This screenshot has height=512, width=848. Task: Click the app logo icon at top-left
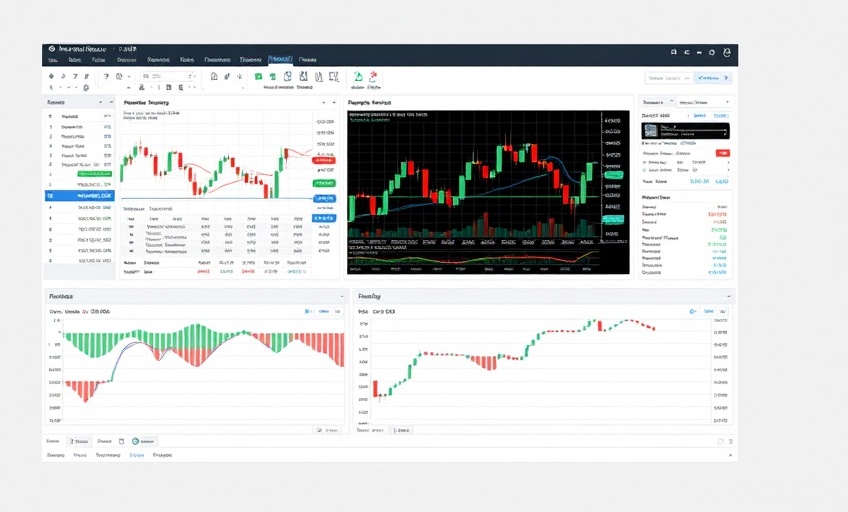coord(49,49)
